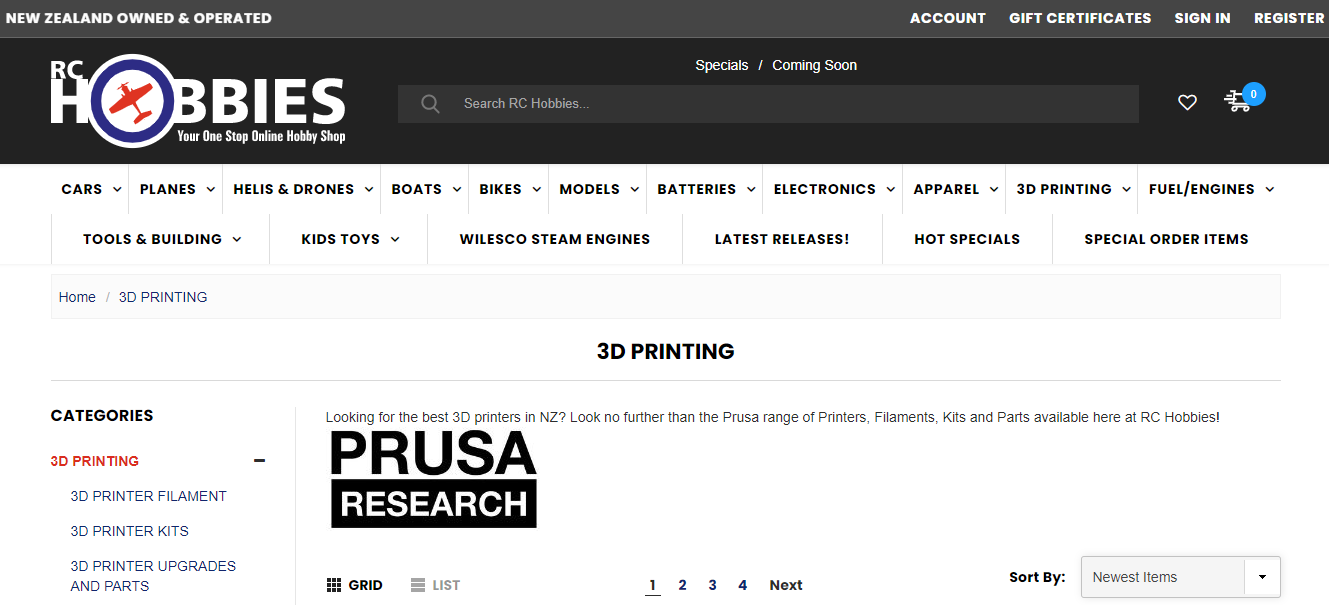The image size is (1329, 605).
Task: Expand the PLANES menu chevron
Action: (210, 189)
